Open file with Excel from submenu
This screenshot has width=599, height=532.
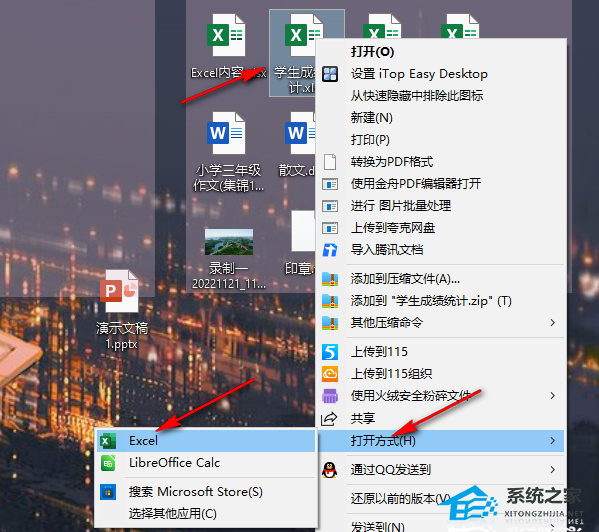[206, 441]
